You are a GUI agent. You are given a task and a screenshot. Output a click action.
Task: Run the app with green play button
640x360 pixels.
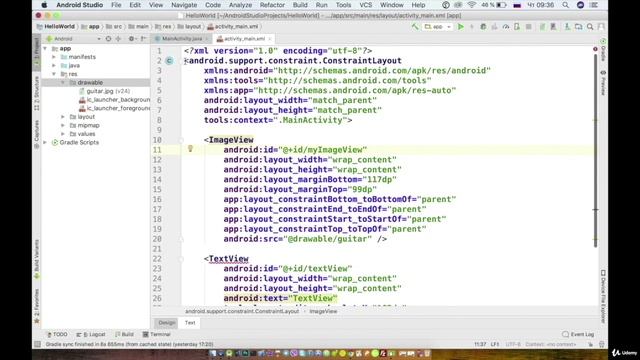(461, 27)
